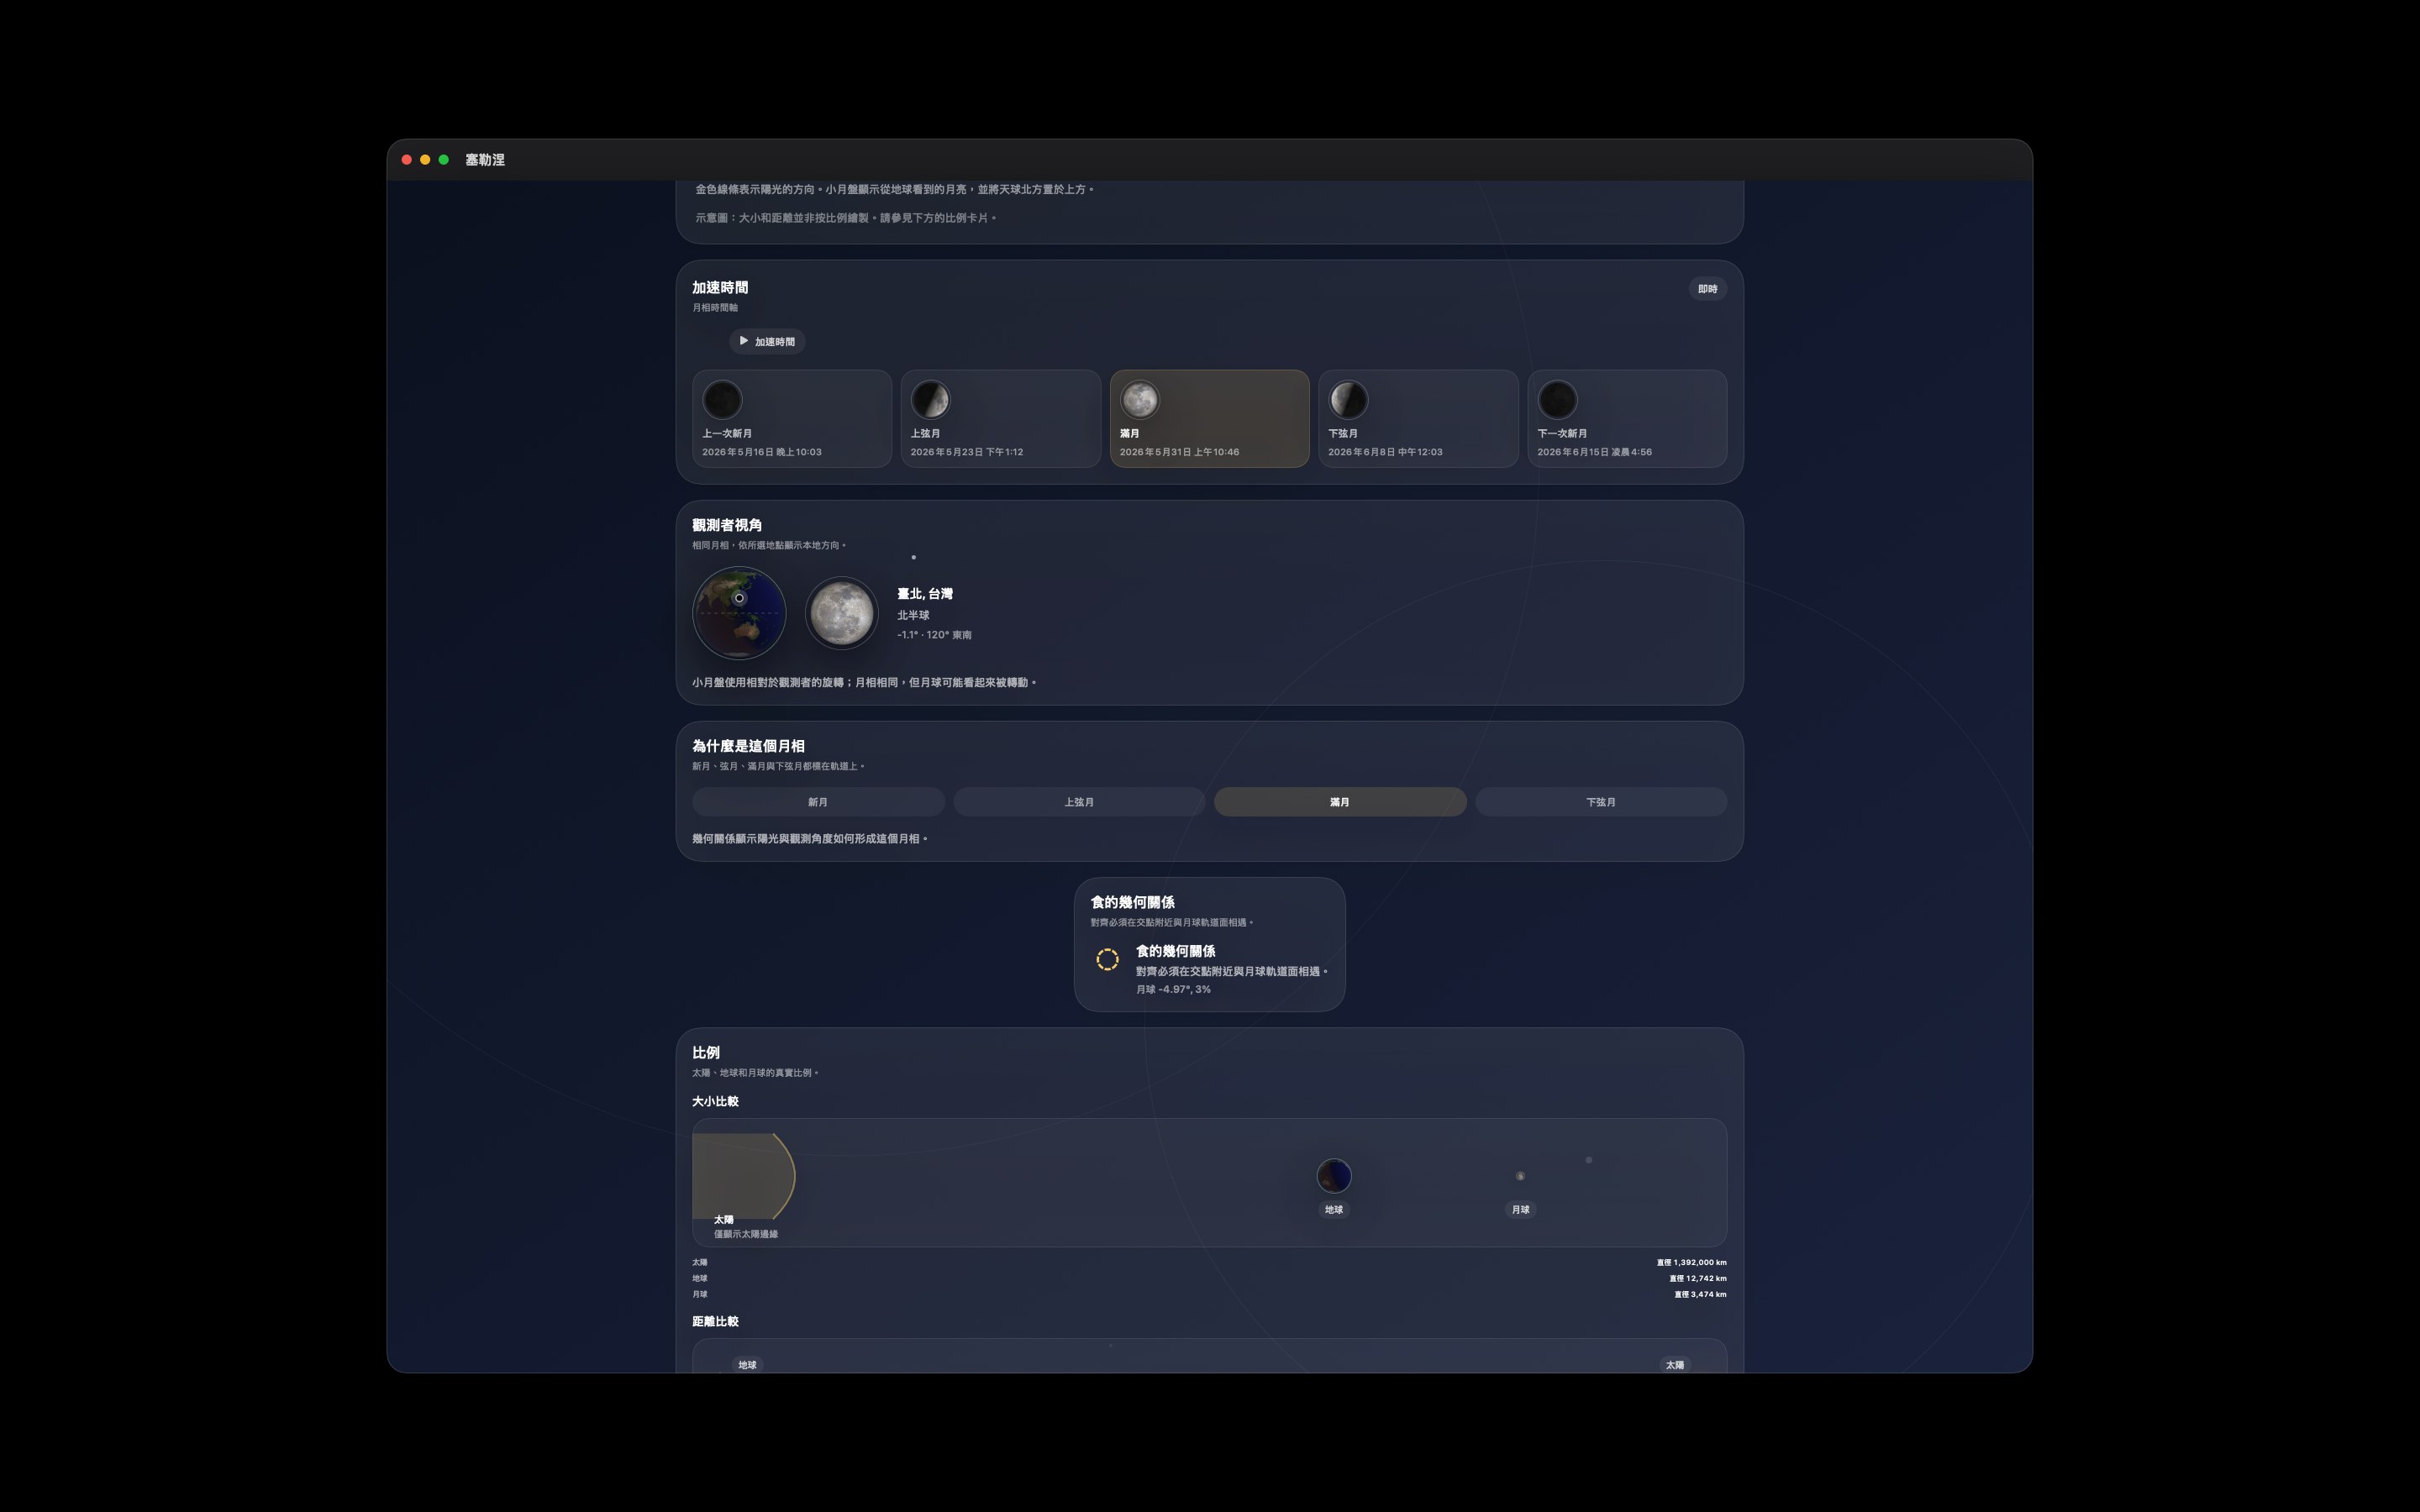The image size is (2420, 1512).
Task: Select the 滿月 phase tab
Action: click(1340, 802)
